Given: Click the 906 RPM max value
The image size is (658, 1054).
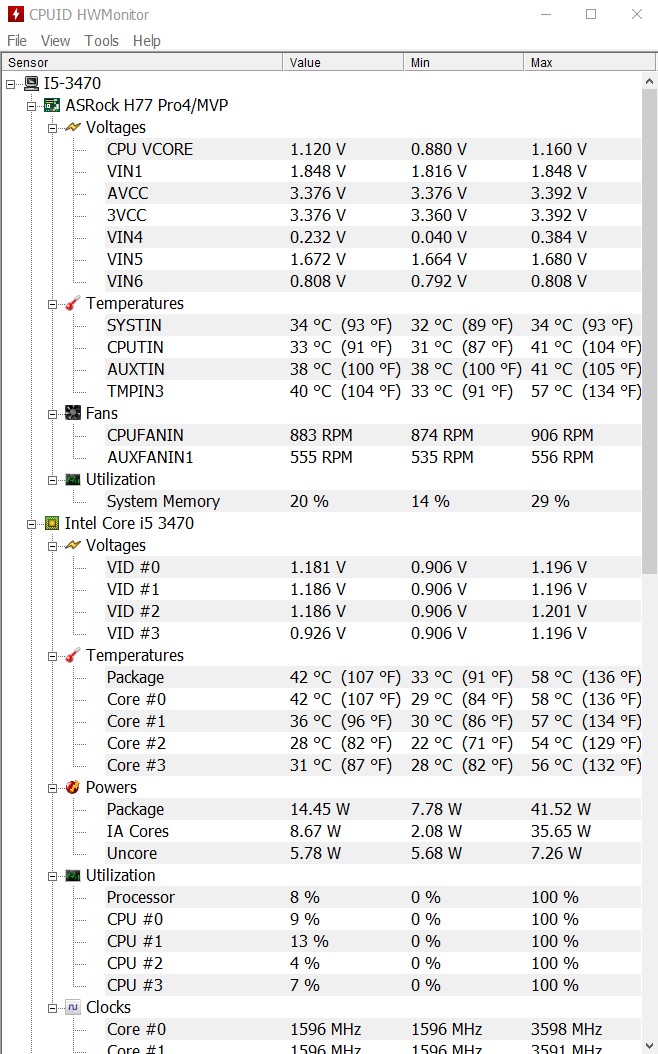Looking at the screenshot, I should point(562,436).
